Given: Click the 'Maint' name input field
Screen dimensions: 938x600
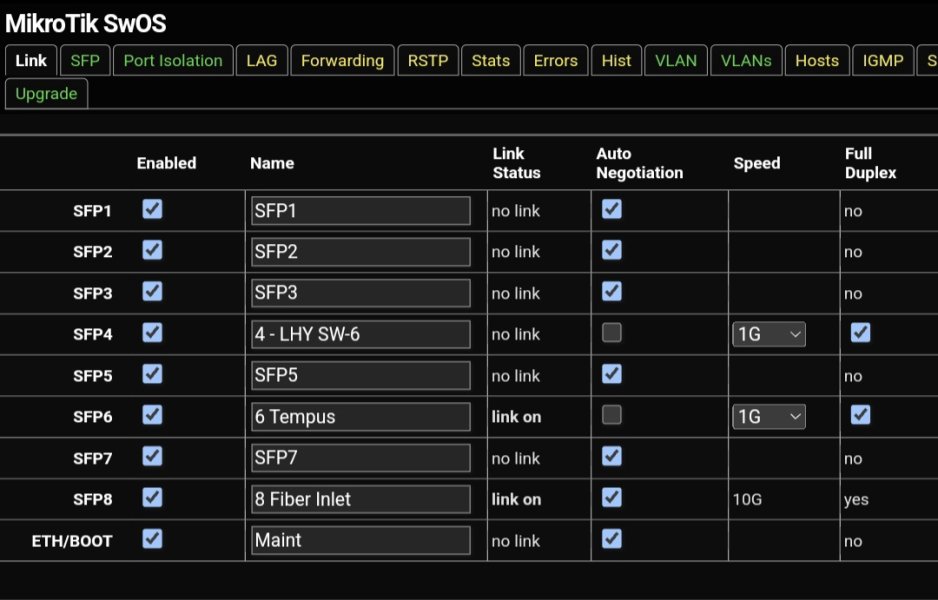Looking at the screenshot, I should click(x=360, y=540).
